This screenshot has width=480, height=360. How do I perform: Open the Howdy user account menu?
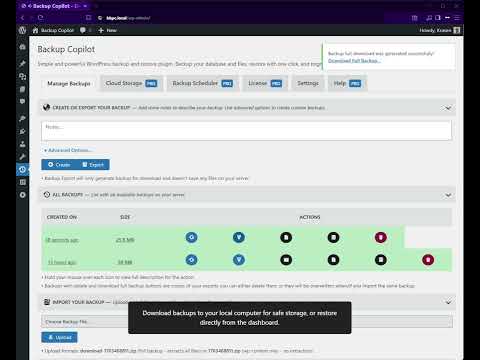(x=440, y=30)
